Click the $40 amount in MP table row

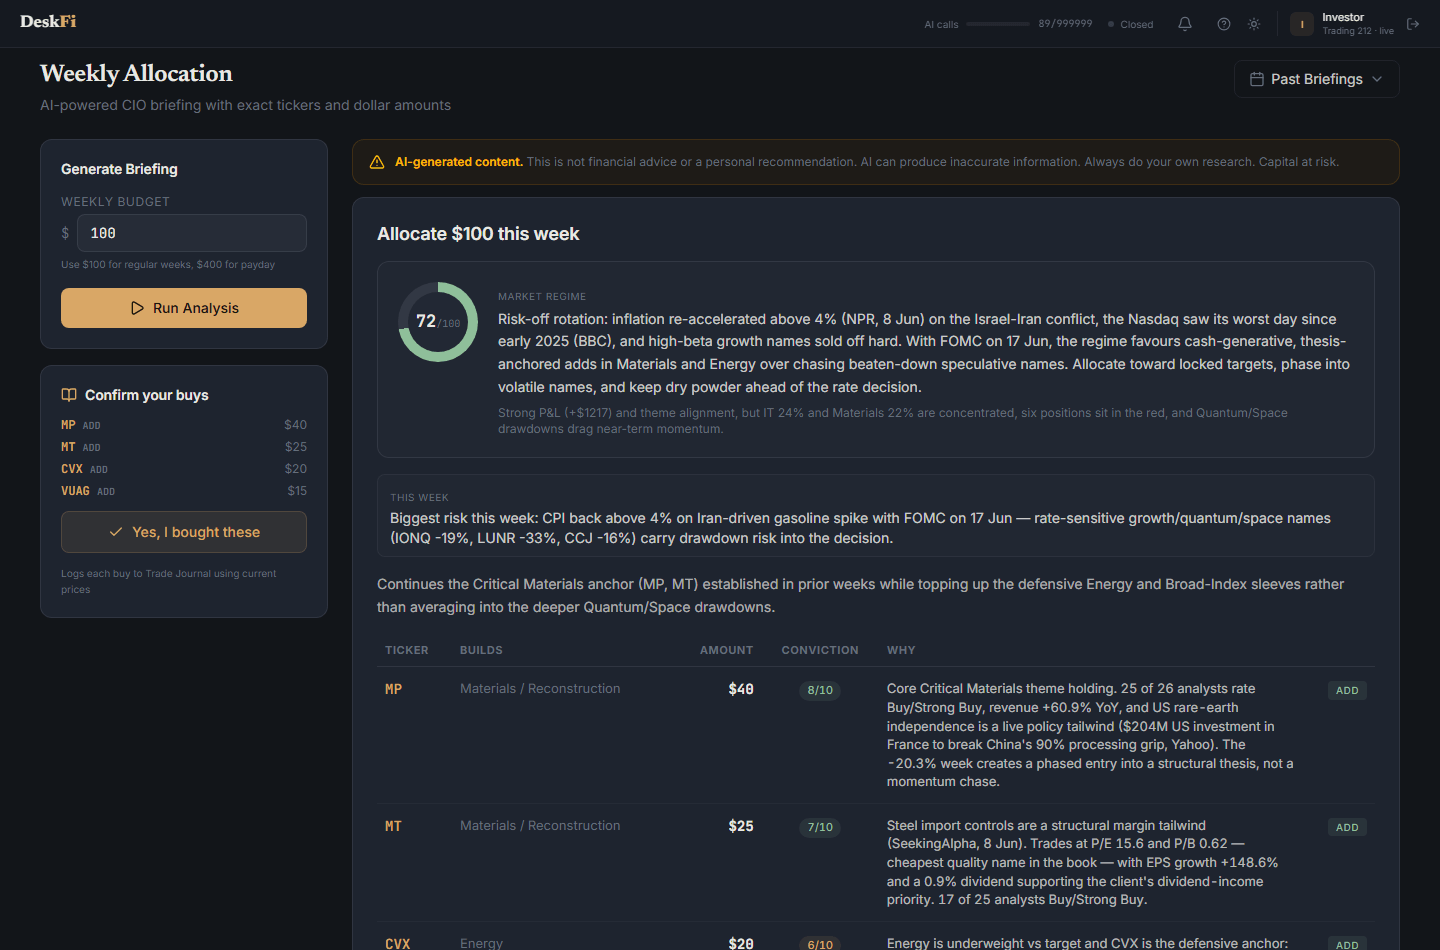click(741, 689)
